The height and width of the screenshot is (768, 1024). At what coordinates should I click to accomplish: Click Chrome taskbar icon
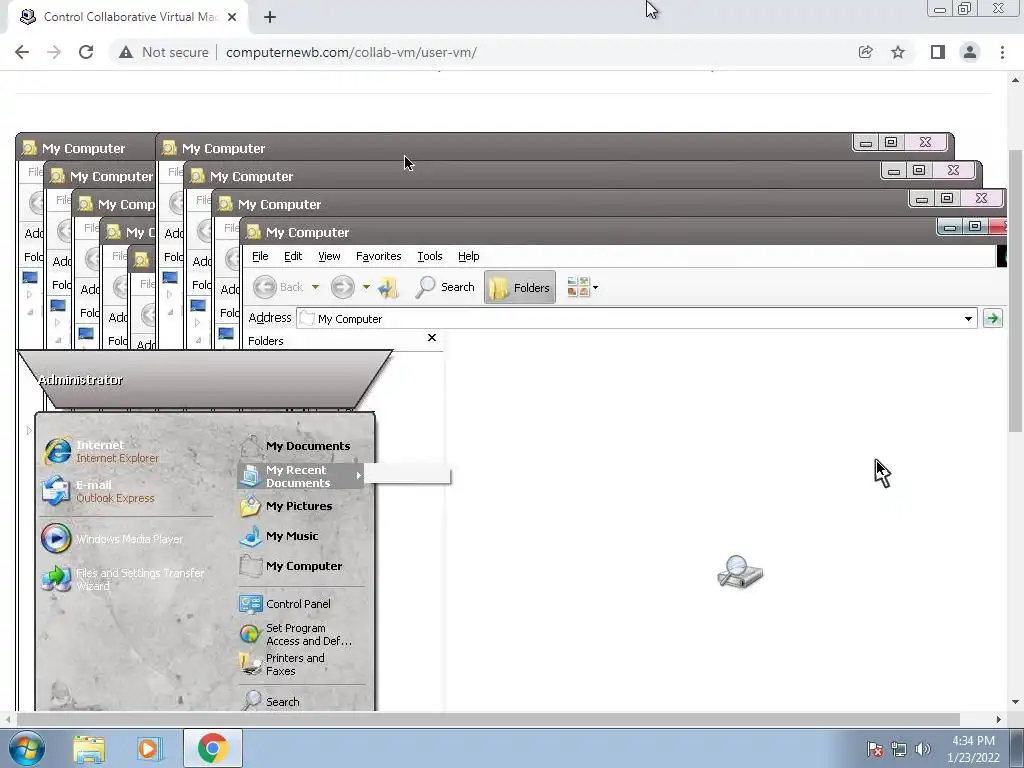pyautogui.click(x=212, y=748)
